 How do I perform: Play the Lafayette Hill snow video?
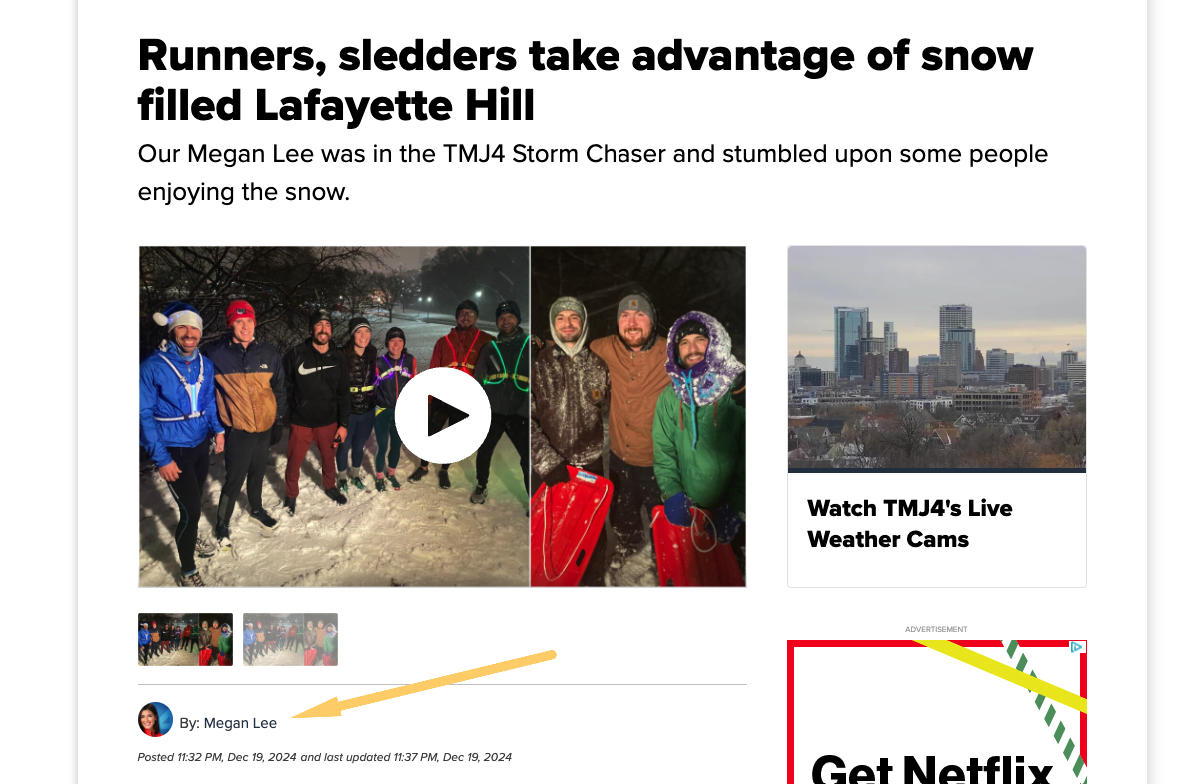(442, 416)
